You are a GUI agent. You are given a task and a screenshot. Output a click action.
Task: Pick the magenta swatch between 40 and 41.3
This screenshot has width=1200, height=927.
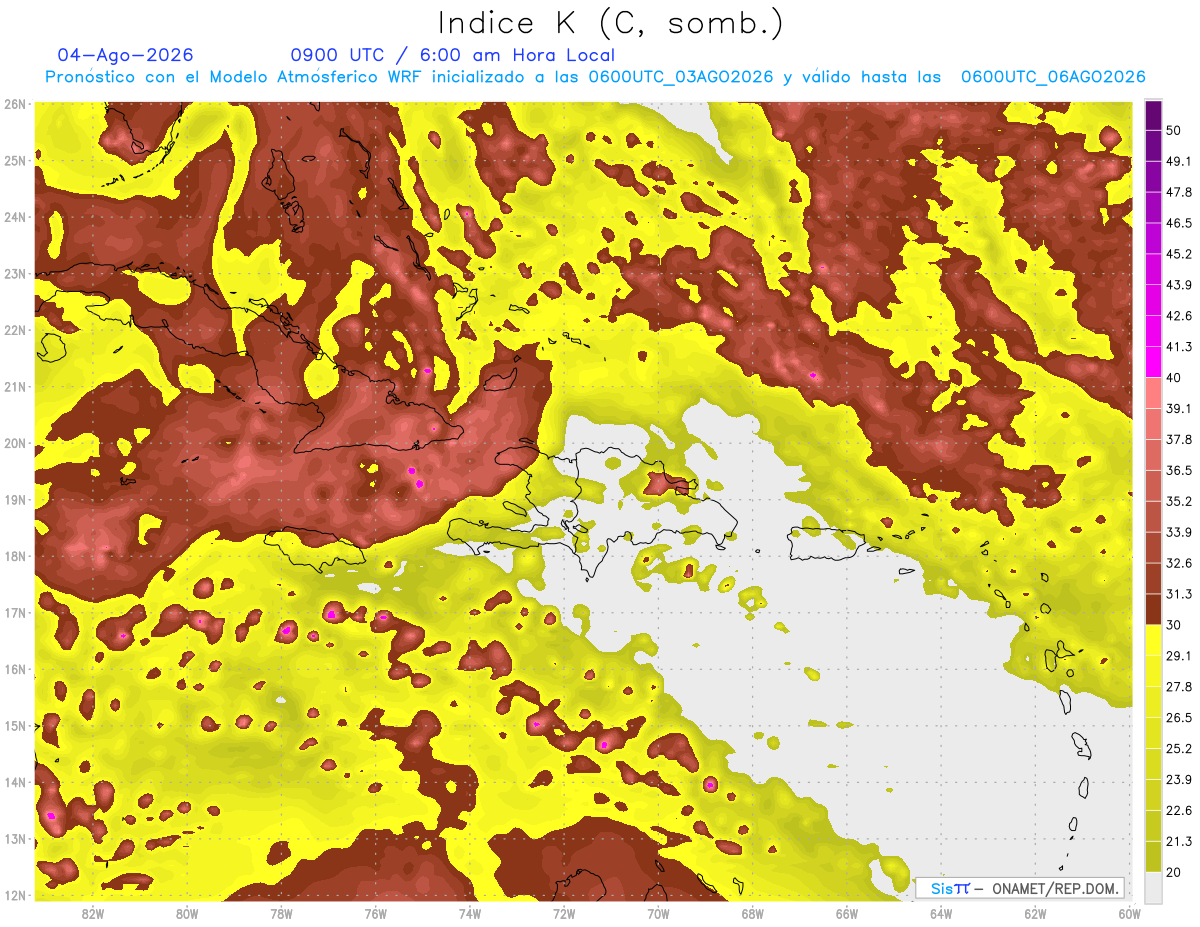[x=1153, y=362]
